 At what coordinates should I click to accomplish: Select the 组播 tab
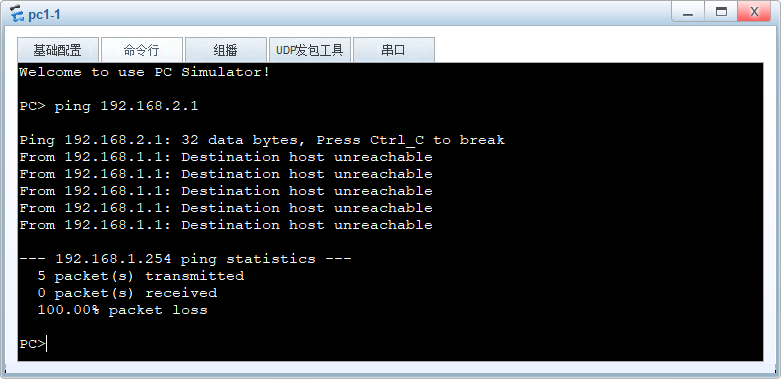226,50
